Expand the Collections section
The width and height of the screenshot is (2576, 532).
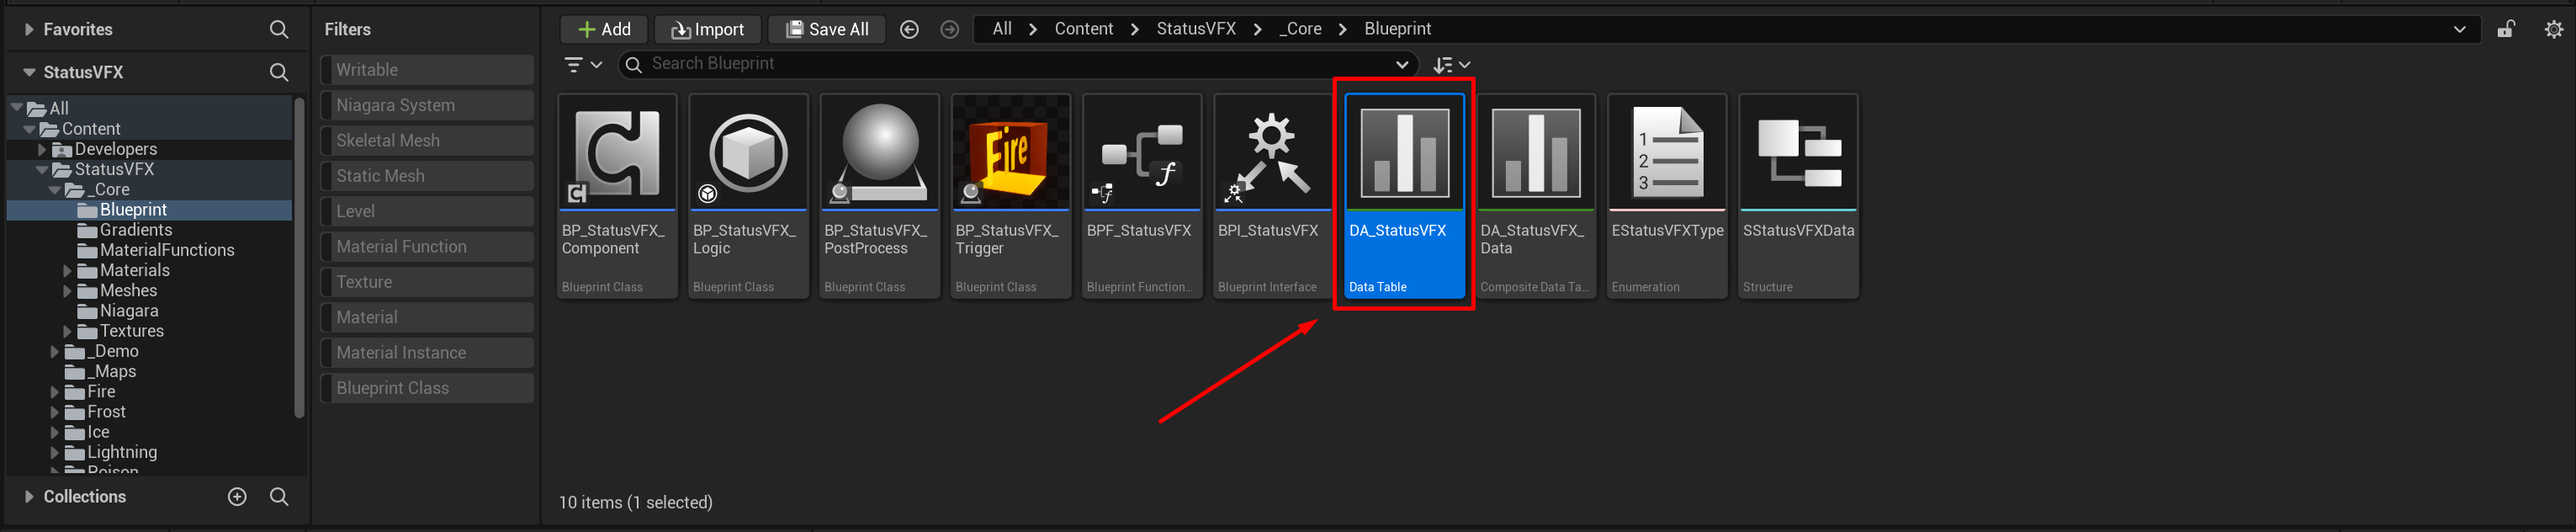pyautogui.click(x=29, y=496)
